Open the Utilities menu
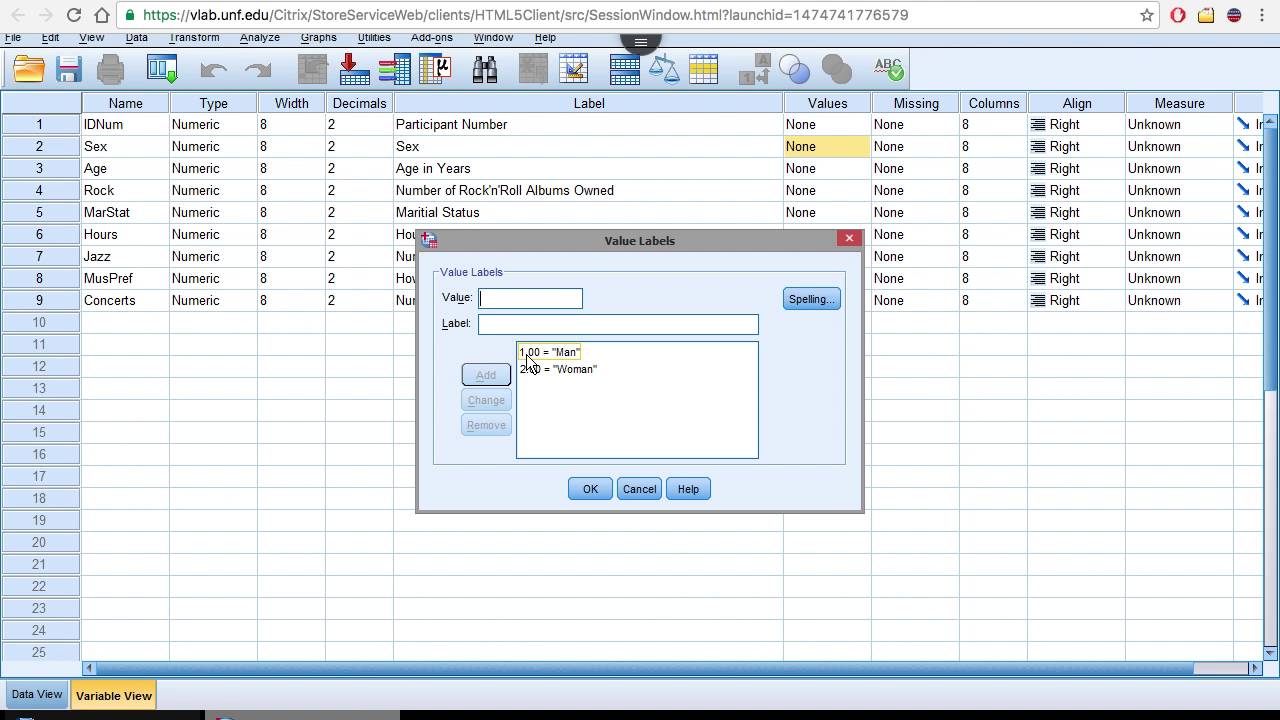 (374, 37)
